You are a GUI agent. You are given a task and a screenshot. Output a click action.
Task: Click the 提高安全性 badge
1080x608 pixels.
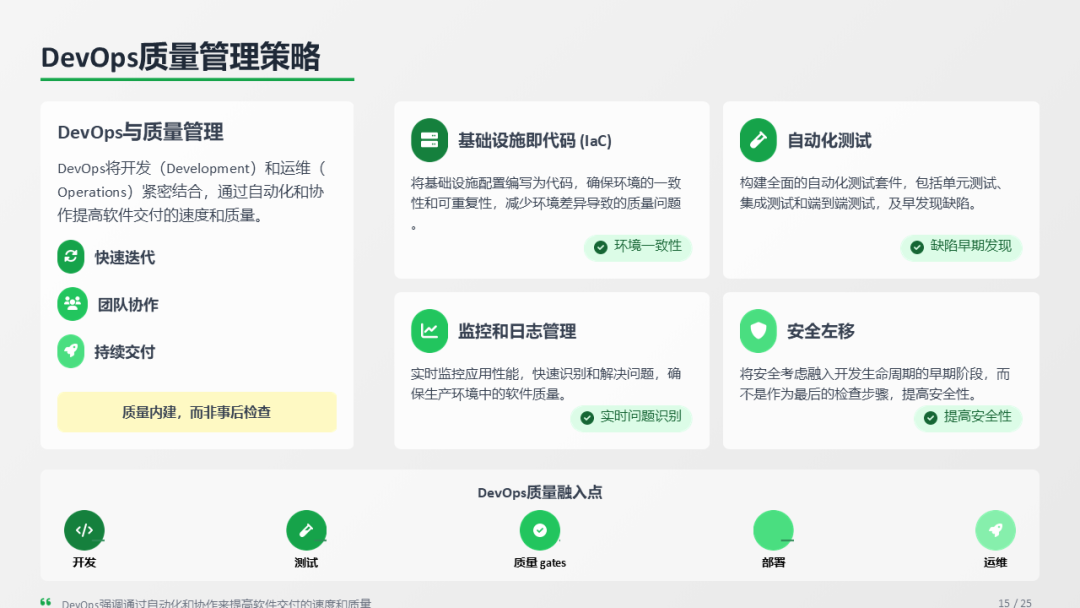[x=967, y=417]
